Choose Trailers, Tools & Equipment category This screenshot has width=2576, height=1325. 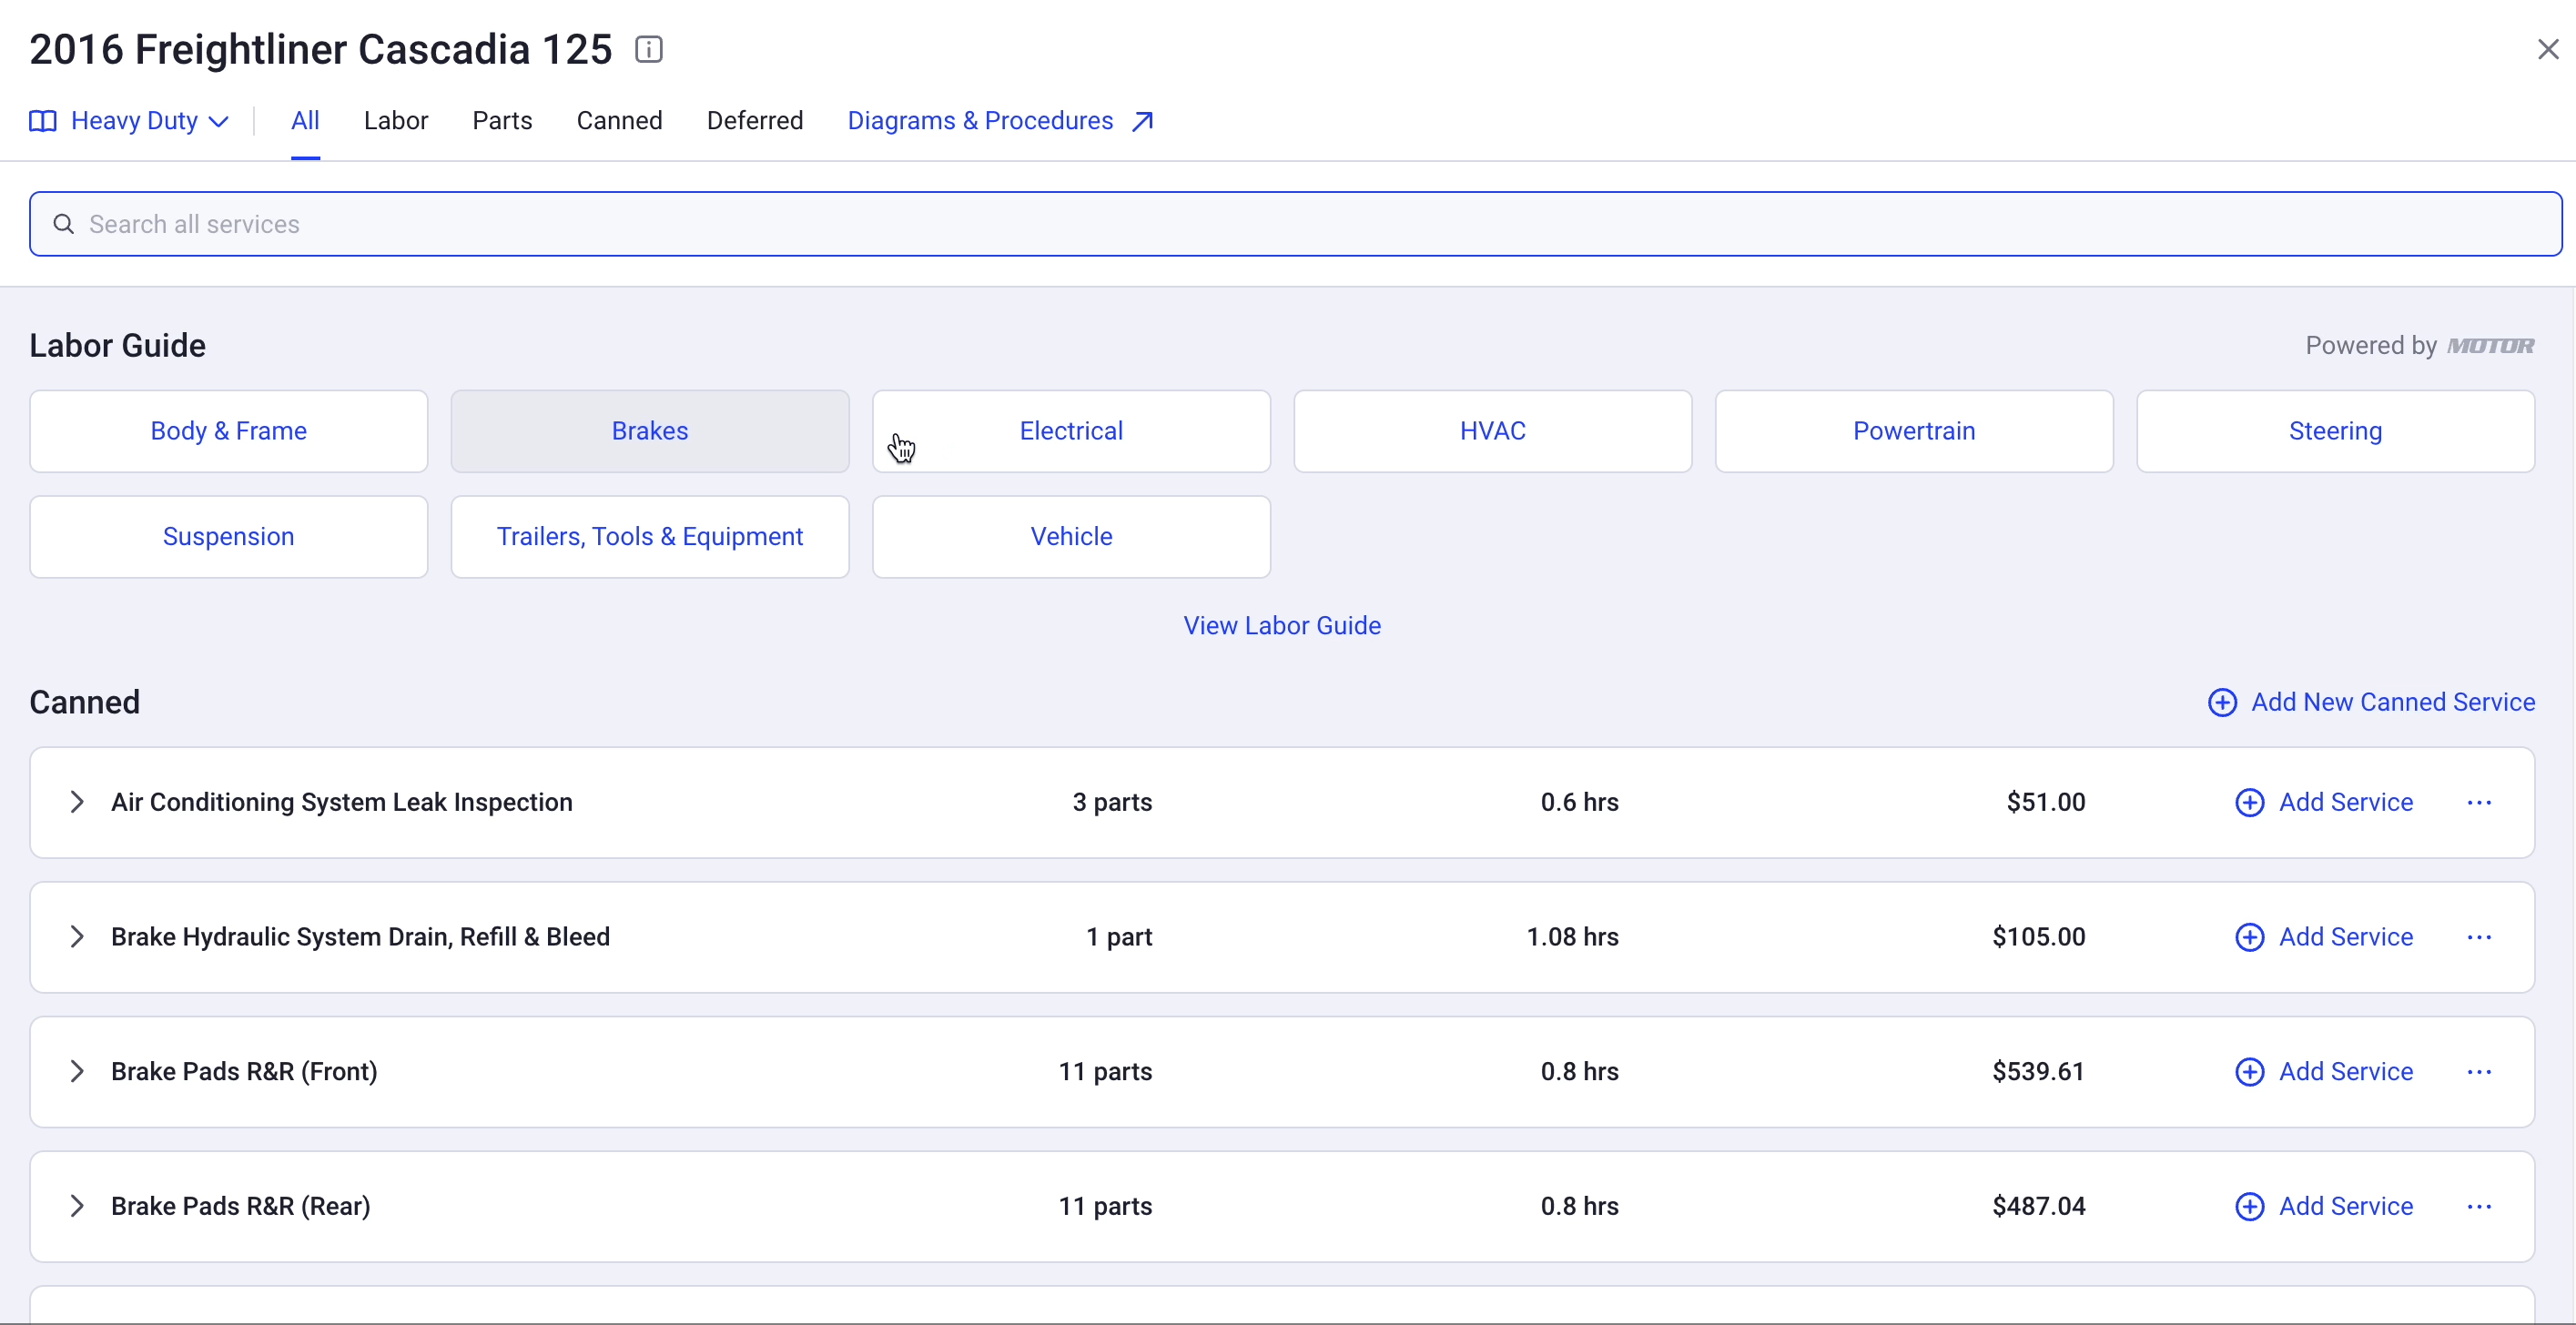(x=650, y=537)
